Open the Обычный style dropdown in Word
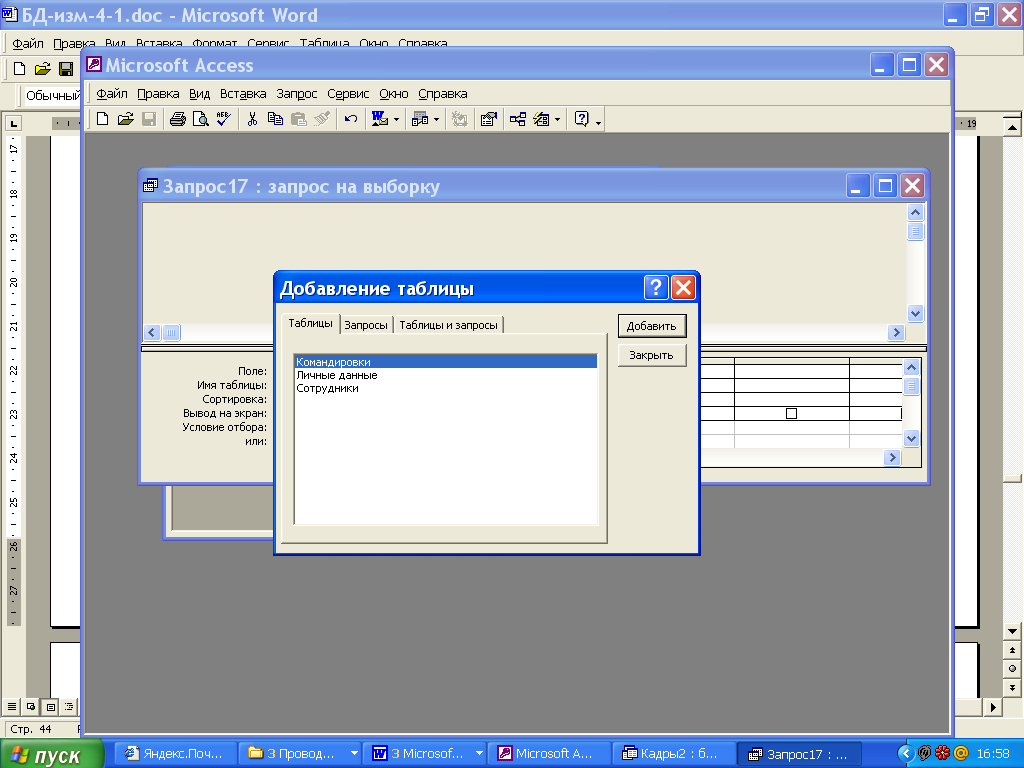The width and height of the screenshot is (1024, 768). point(52,96)
